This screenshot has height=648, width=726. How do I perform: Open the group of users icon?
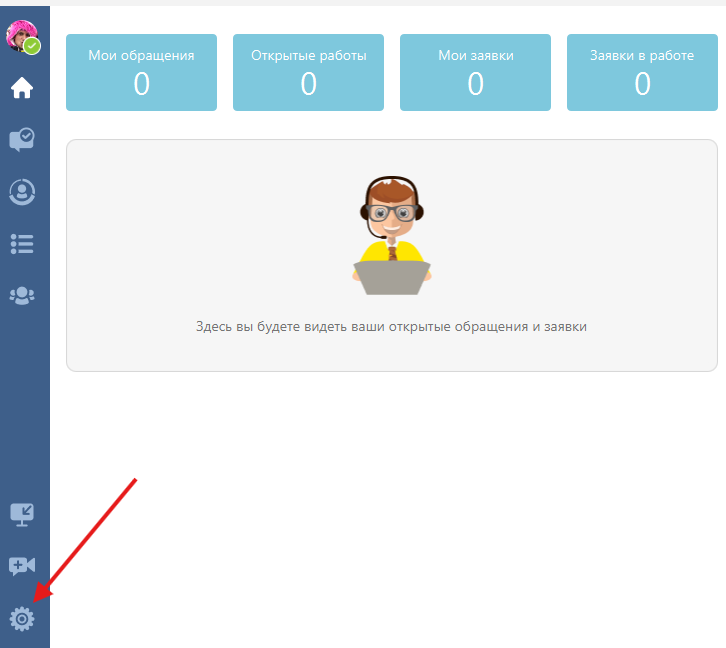(x=22, y=295)
